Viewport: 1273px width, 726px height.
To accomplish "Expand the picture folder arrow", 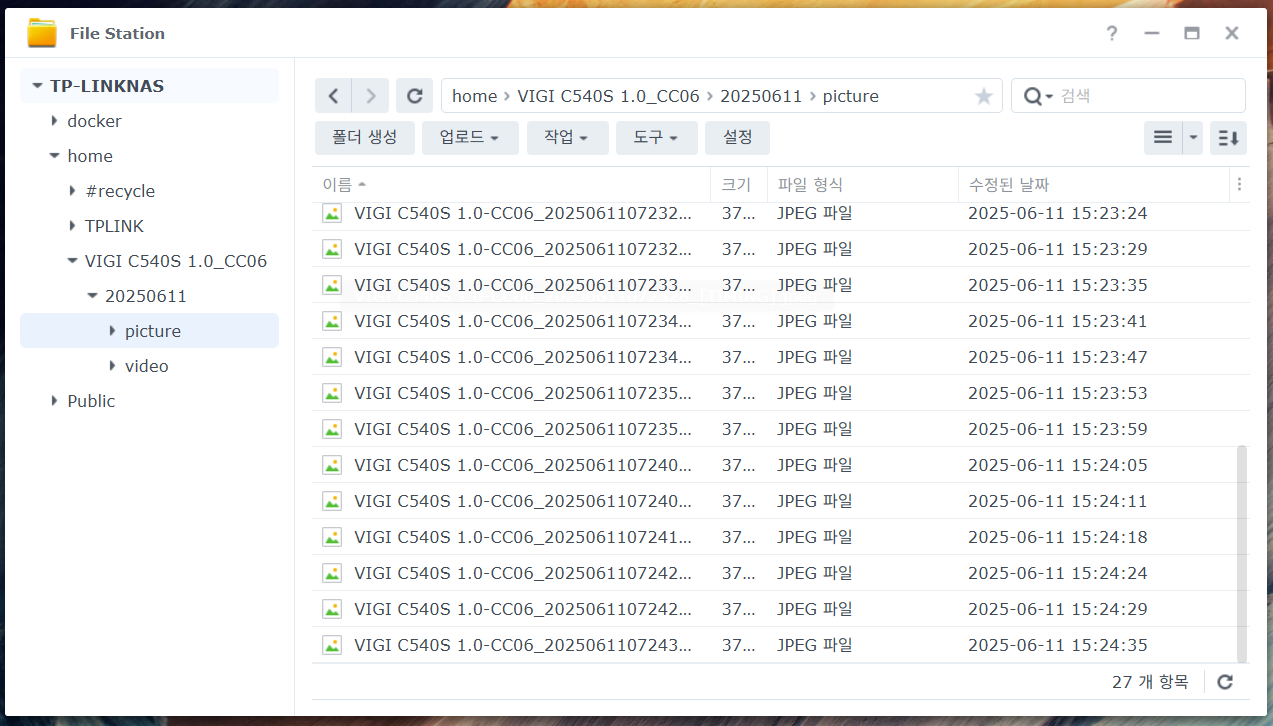I will [x=112, y=331].
